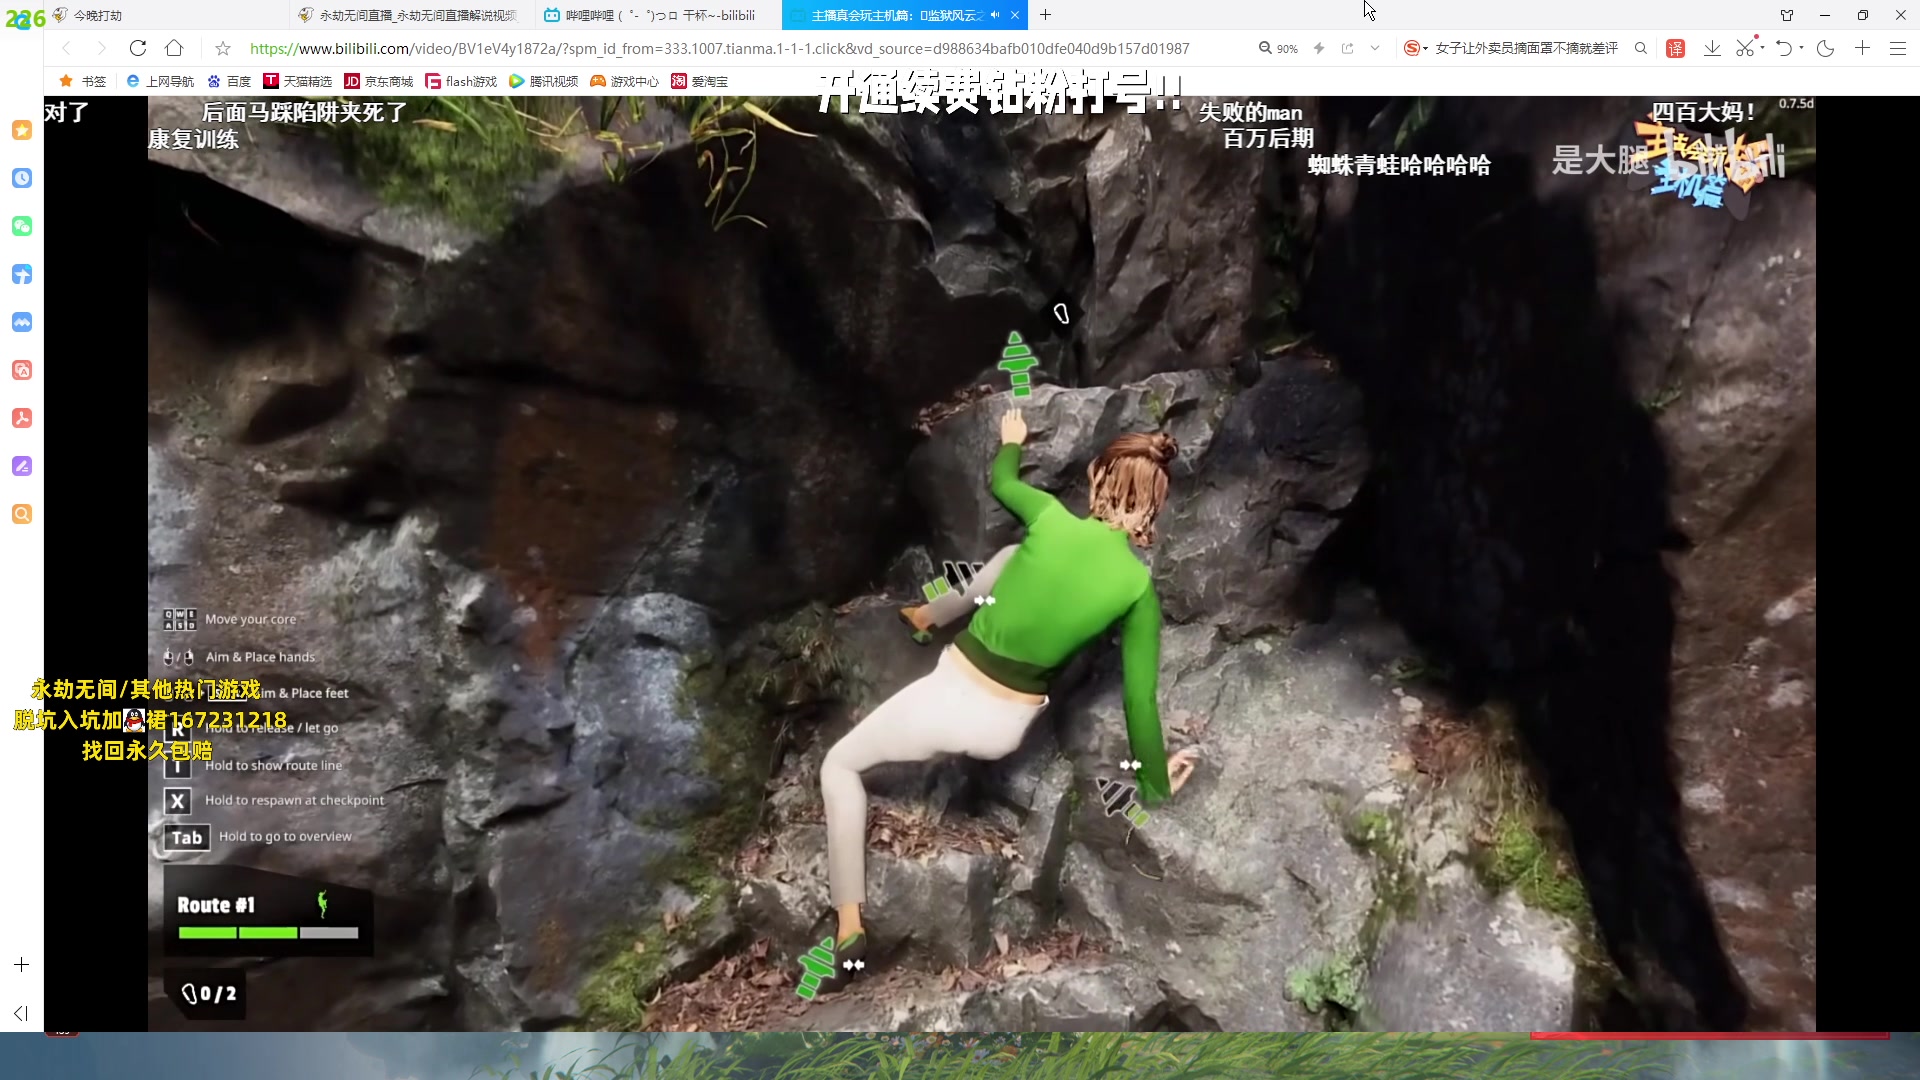Go back to the previous page
Image resolution: width=1920 pixels, height=1080 pixels.
pyautogui.click(x=66, y=48)
